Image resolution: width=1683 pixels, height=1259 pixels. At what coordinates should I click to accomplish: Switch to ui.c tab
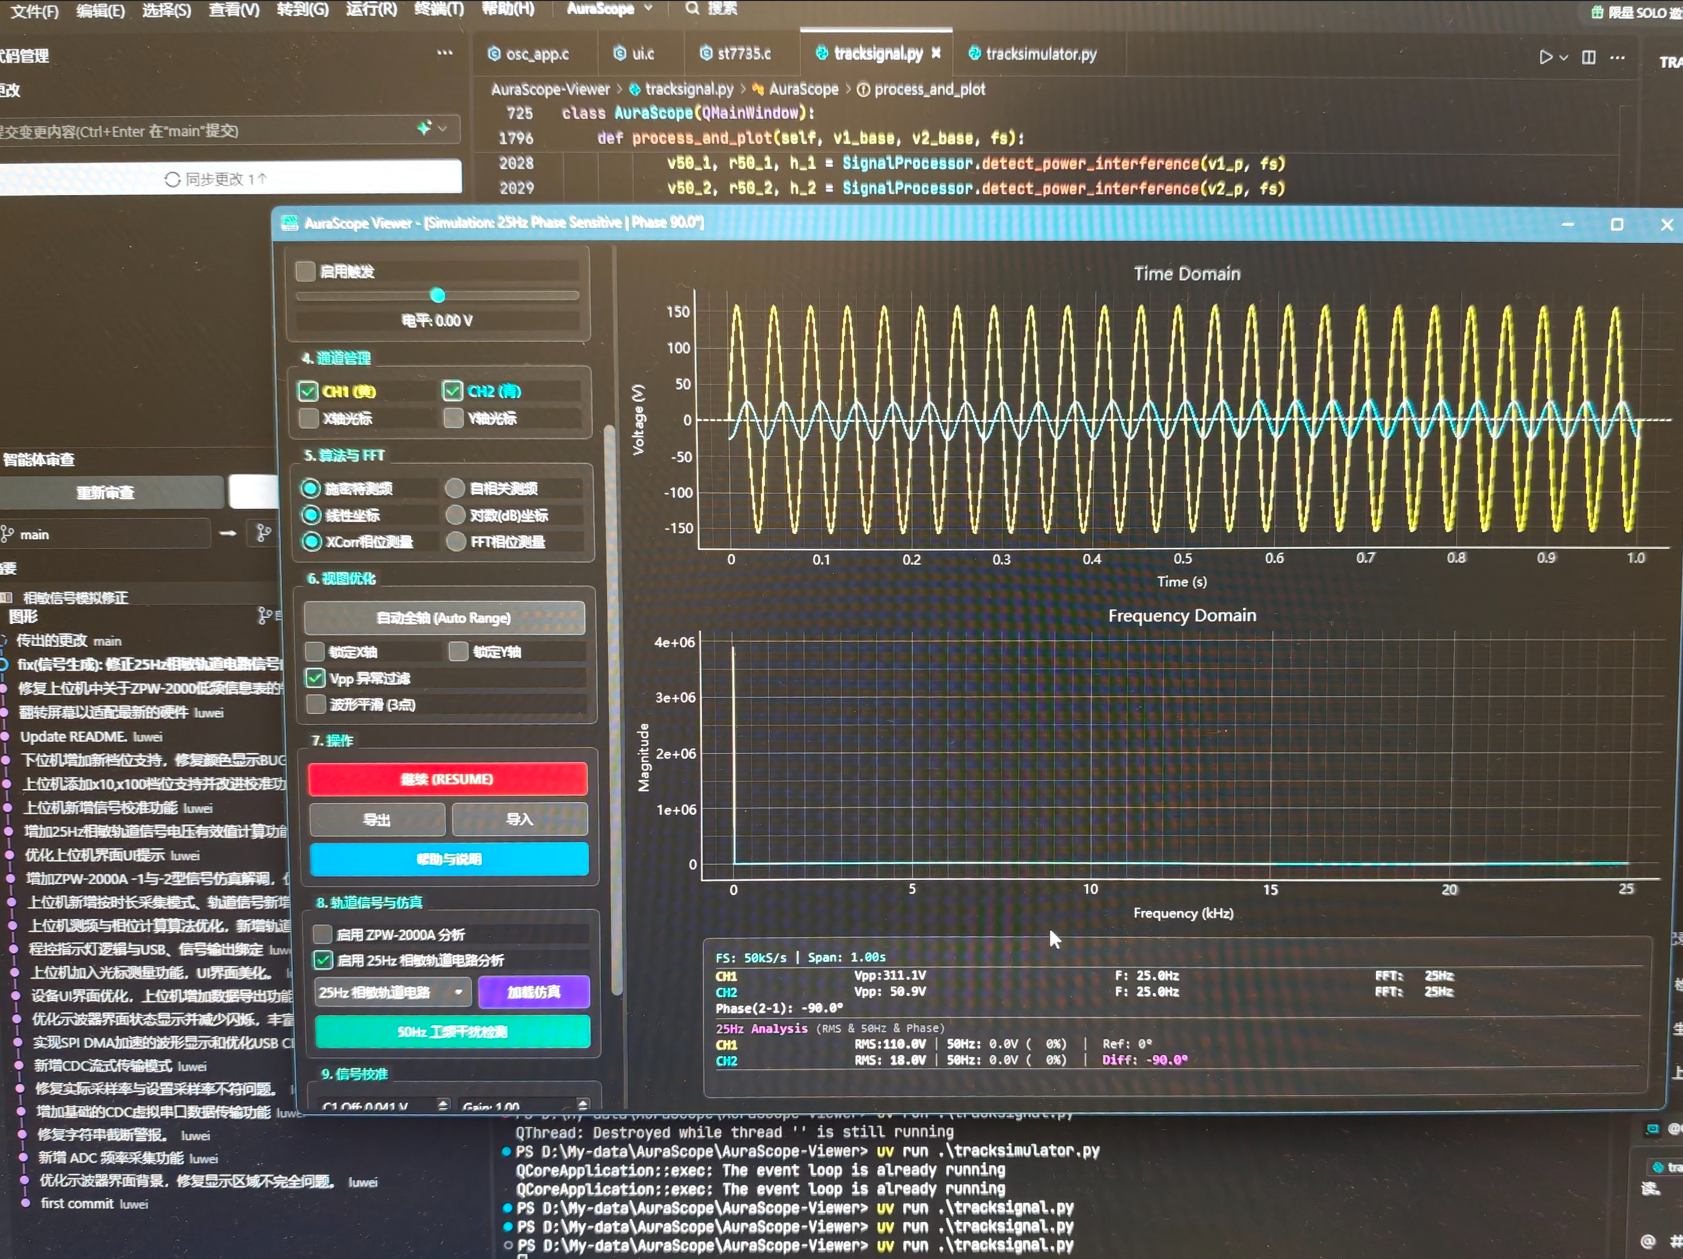point(634,54)
